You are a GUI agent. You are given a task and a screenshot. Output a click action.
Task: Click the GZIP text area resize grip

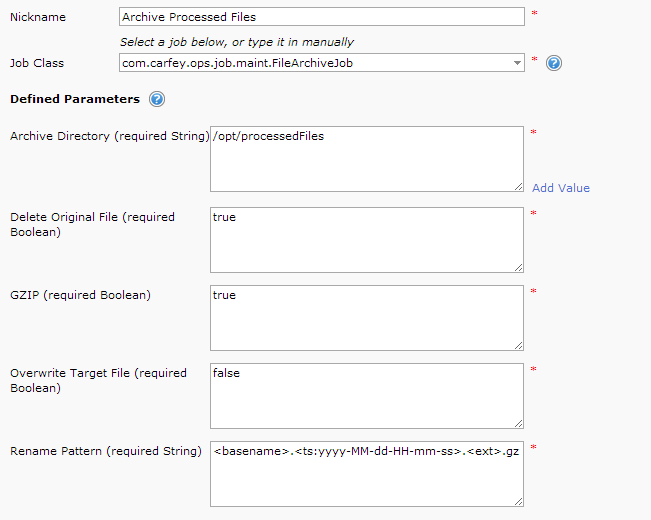pos(518,344)
